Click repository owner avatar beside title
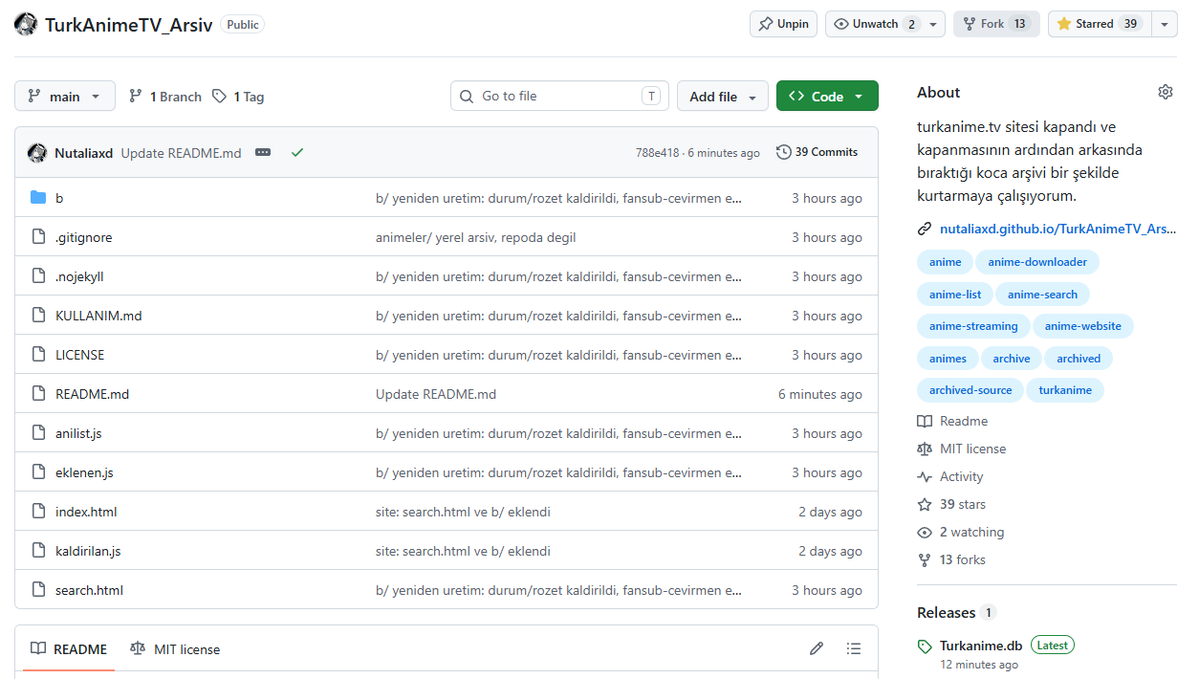This screenshot has width=1199, height=679. click(x=25, y=24)
